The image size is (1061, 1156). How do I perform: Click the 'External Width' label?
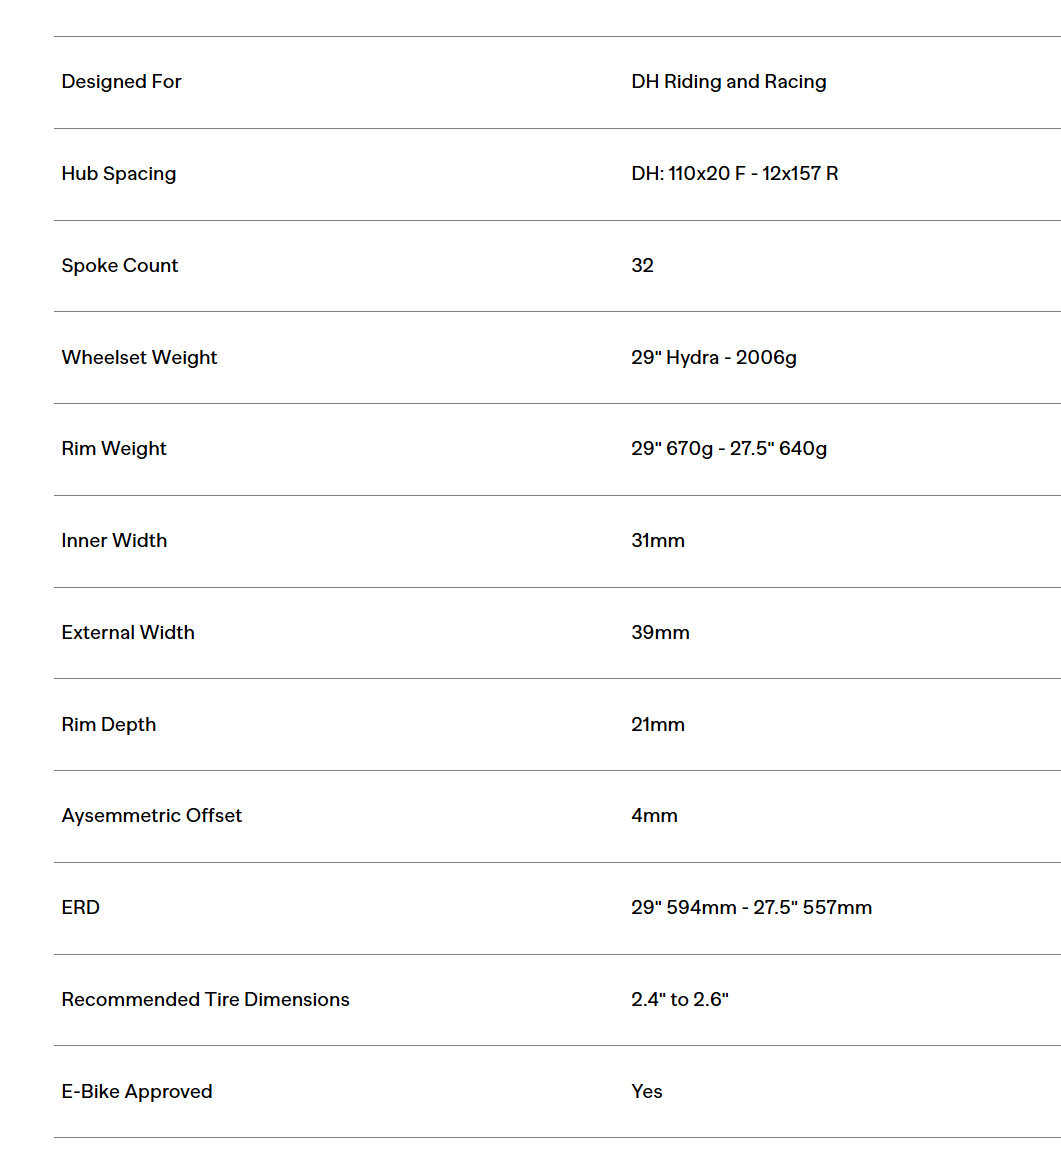coord(128,633)
